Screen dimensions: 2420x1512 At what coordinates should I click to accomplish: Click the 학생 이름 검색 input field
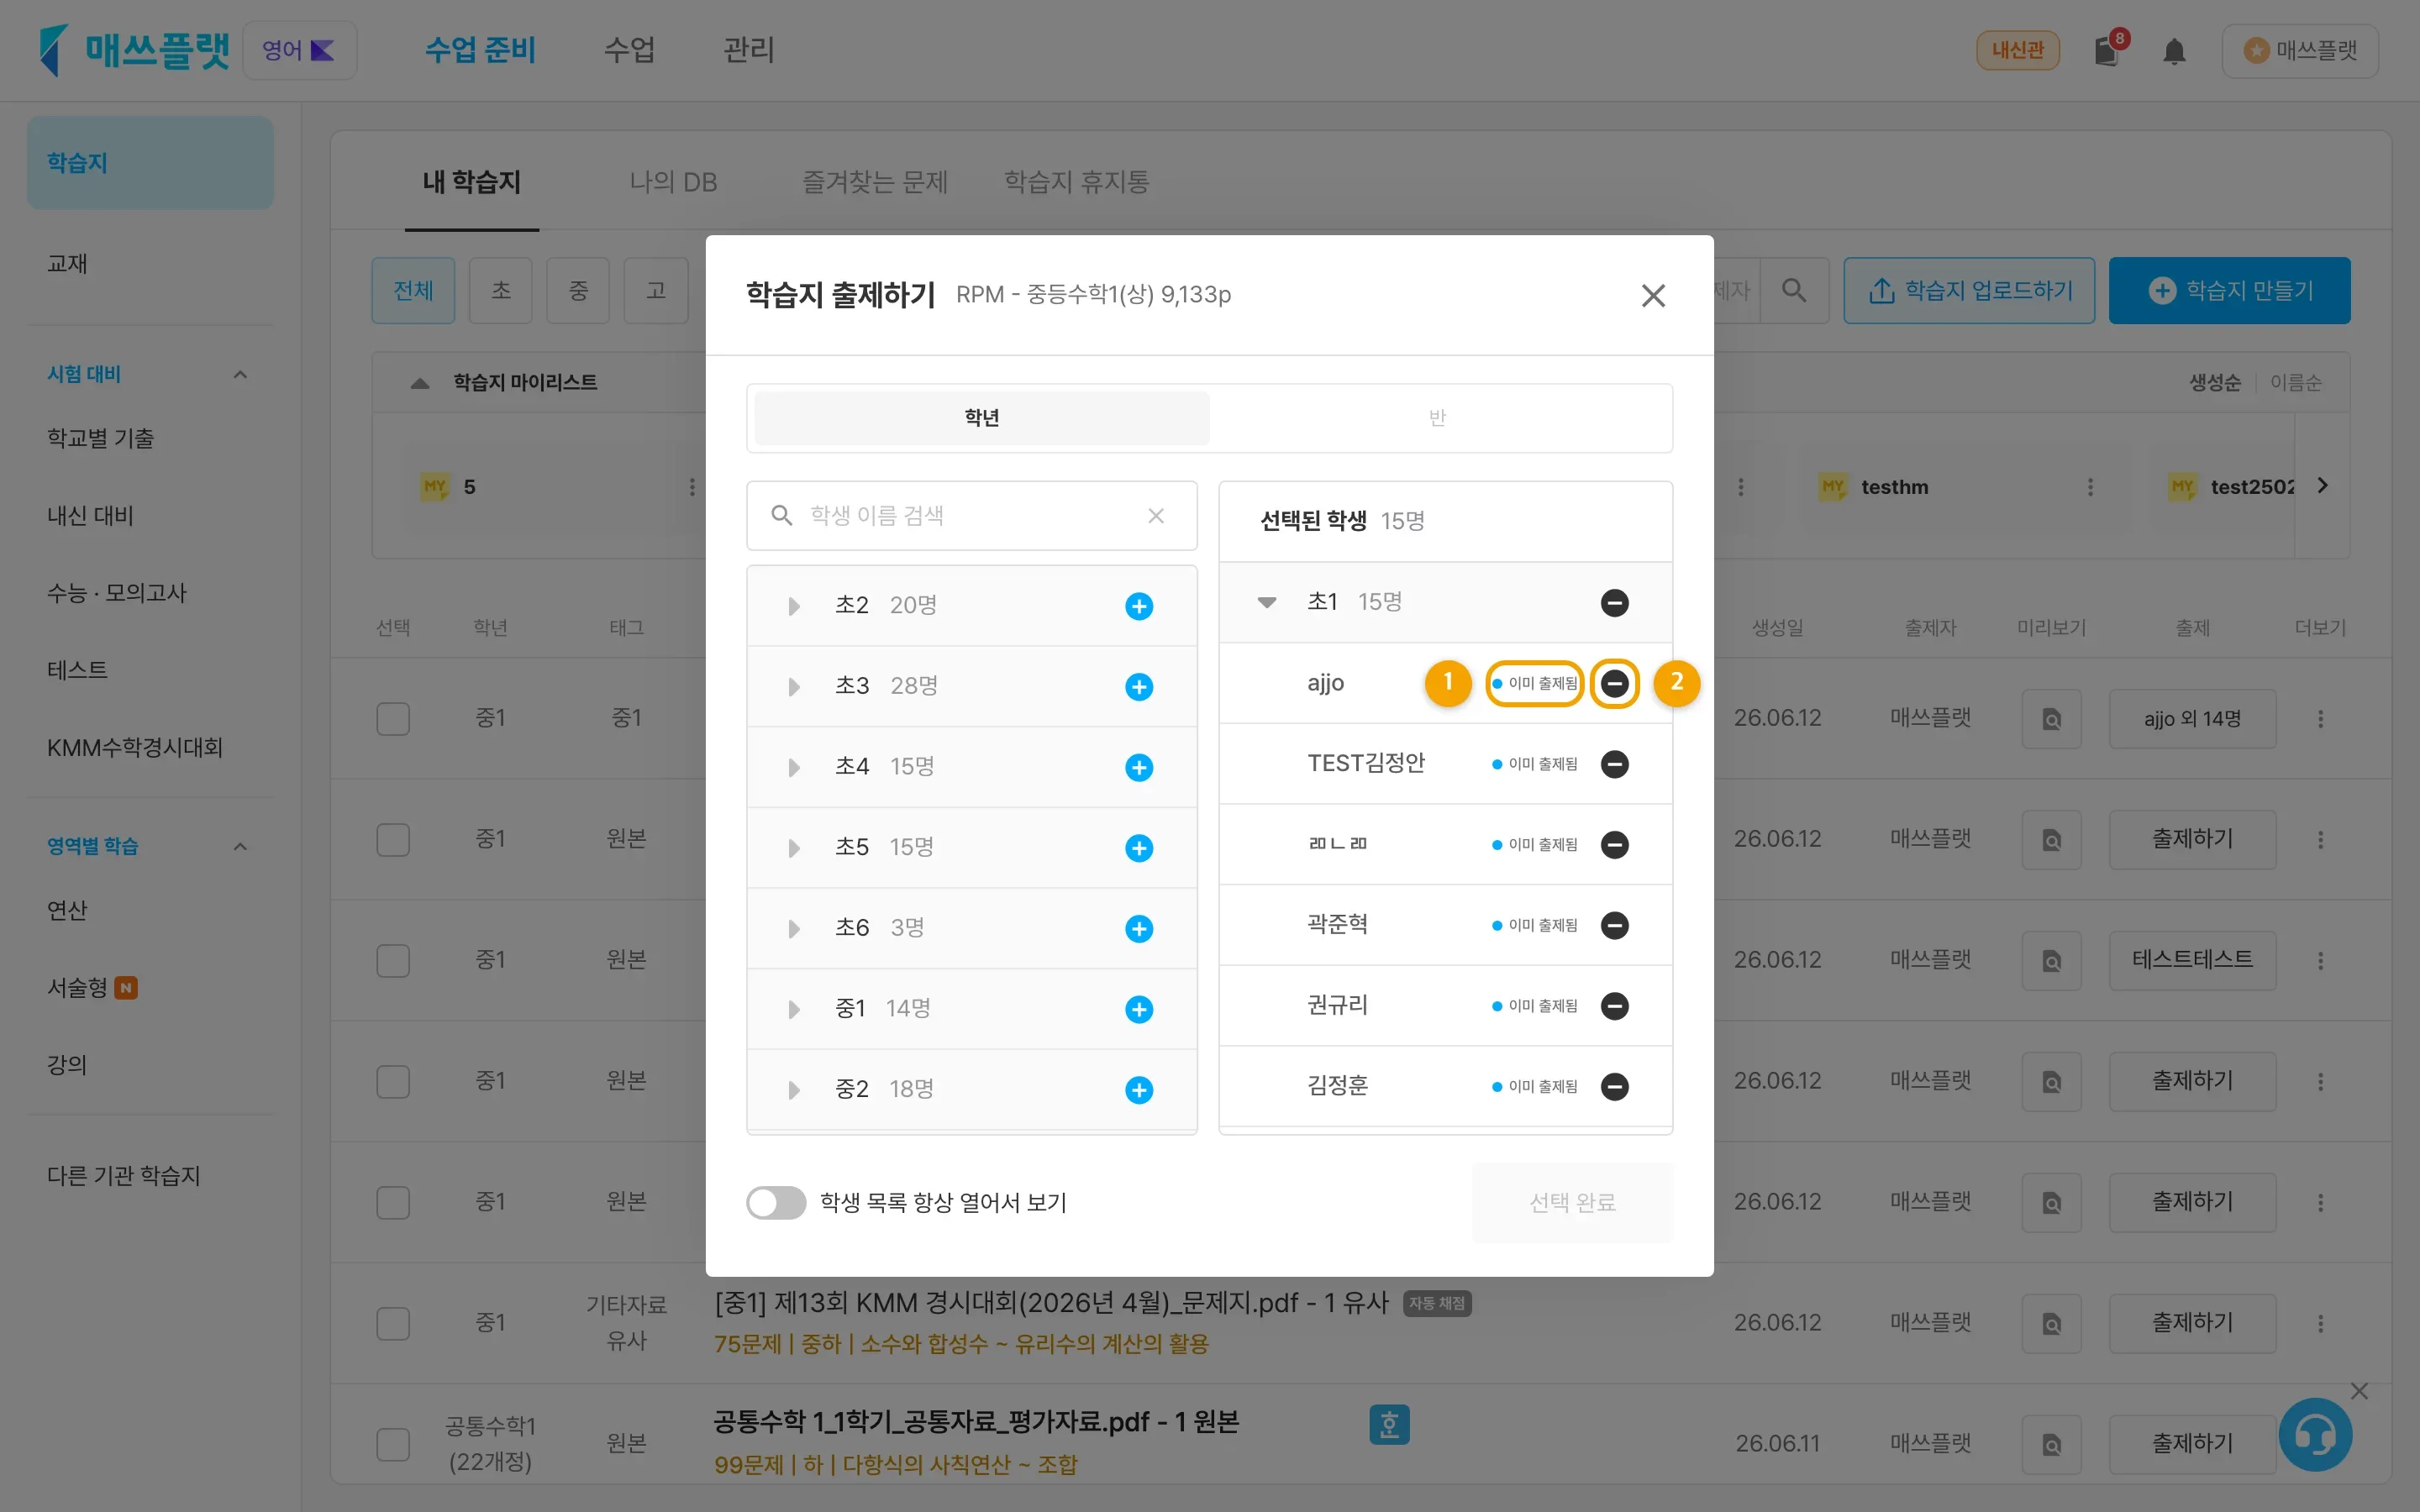pyautogui.click(x=971, y=515)
